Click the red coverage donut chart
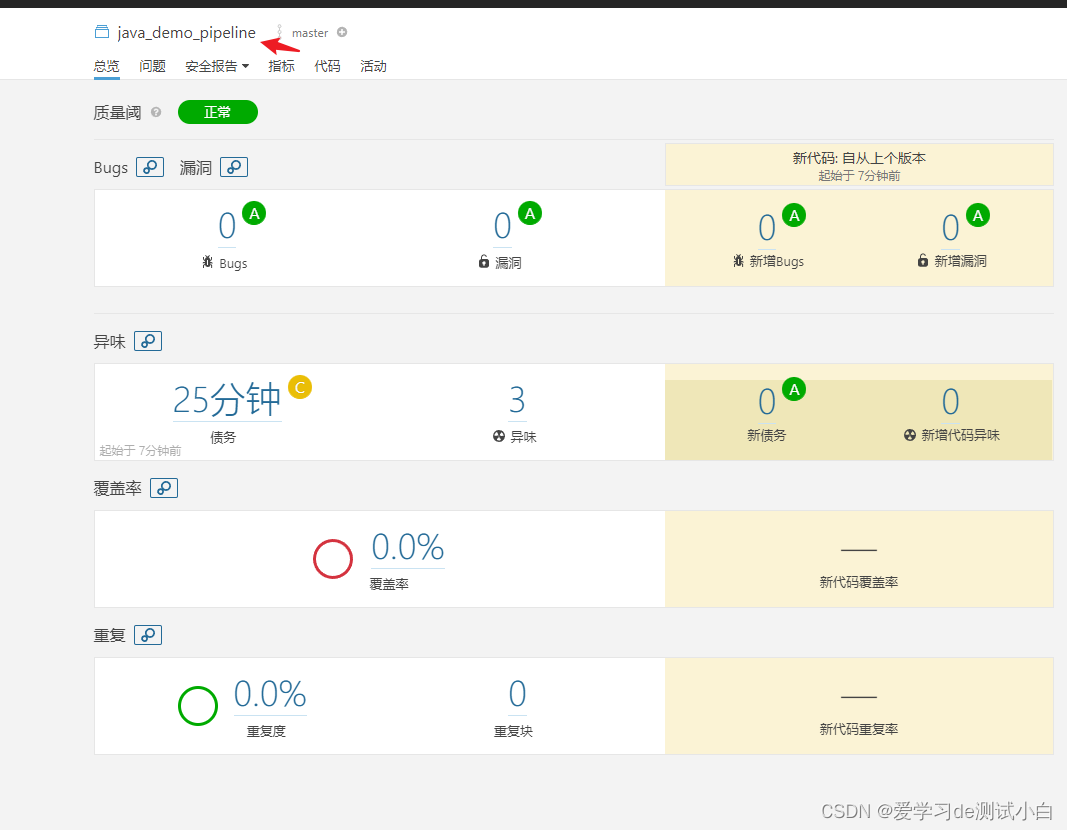Viewport: 1067px width, 830px height. 333,558
